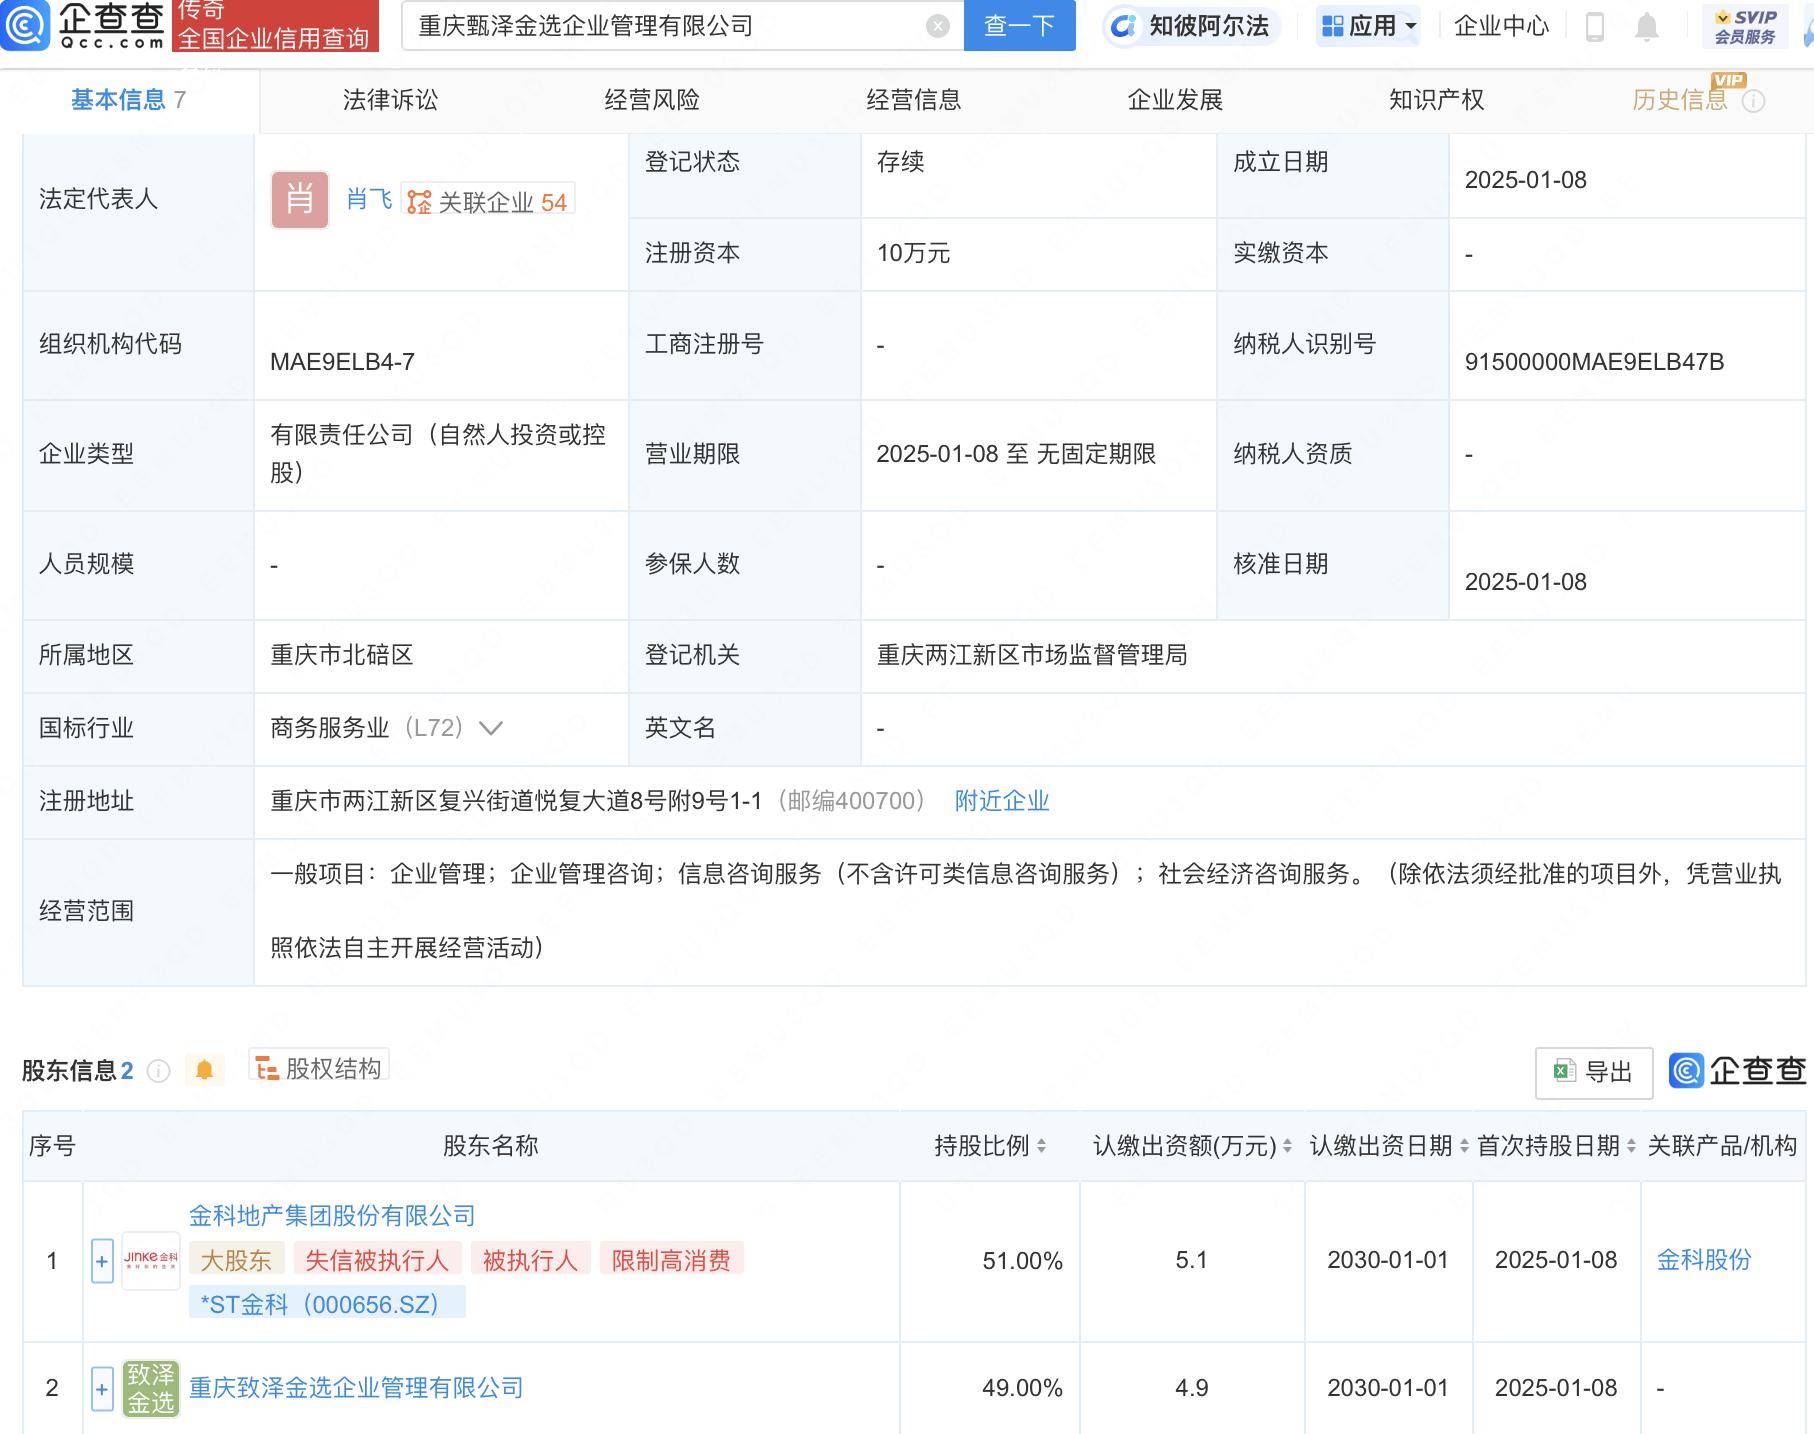Expand 商务服务业 industry chevron
Screen dimensions: 1814x1434
pyautogui.click(x=490, y=730)
